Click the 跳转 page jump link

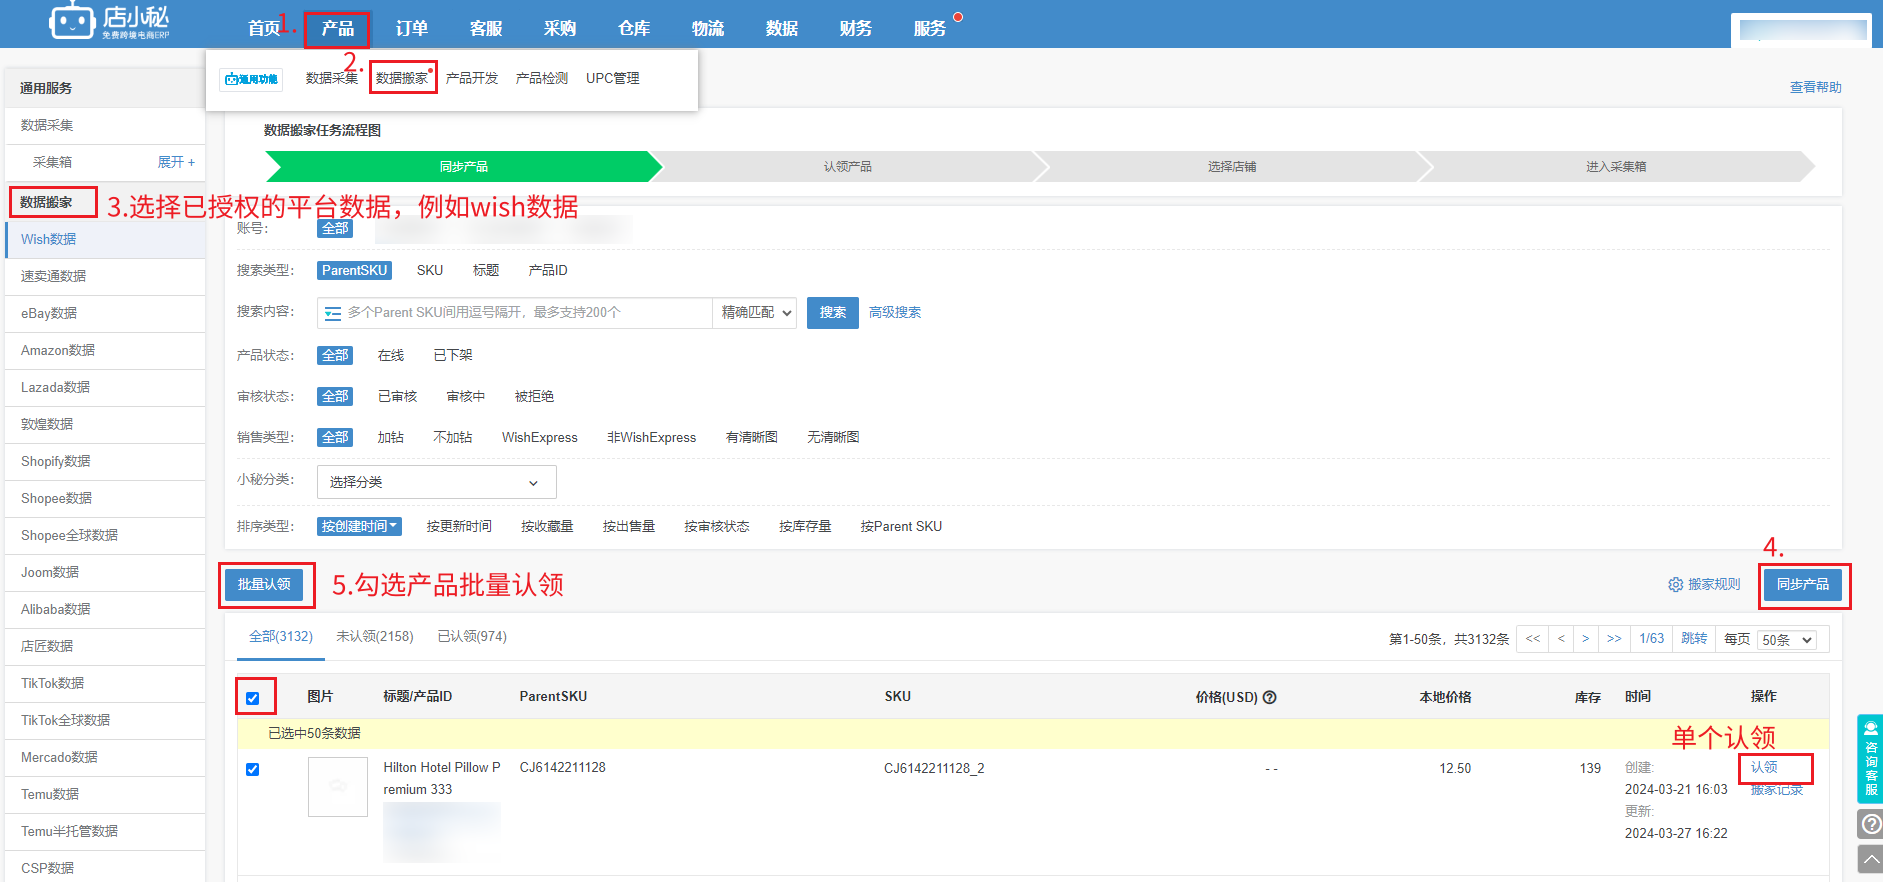point(1694,639)
